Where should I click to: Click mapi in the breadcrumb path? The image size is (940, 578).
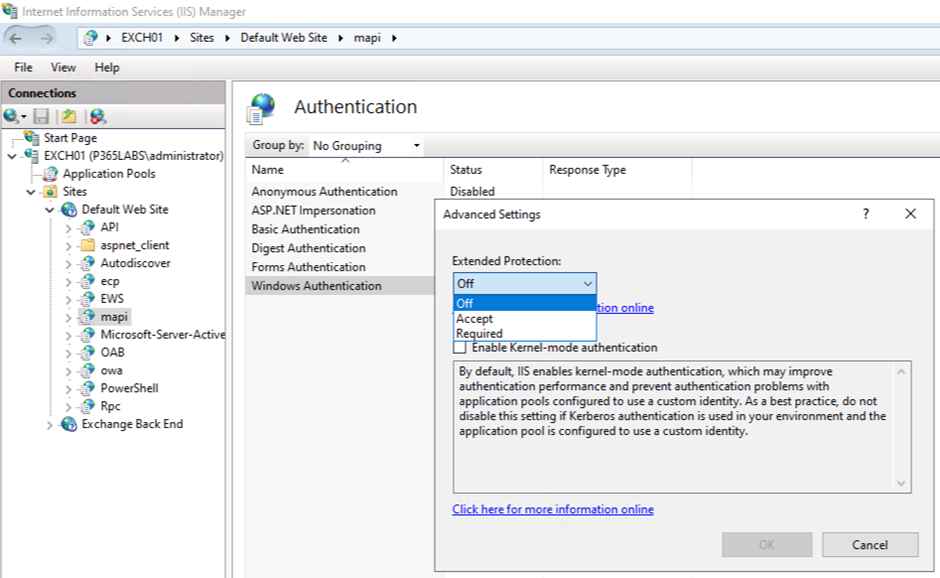367,38
